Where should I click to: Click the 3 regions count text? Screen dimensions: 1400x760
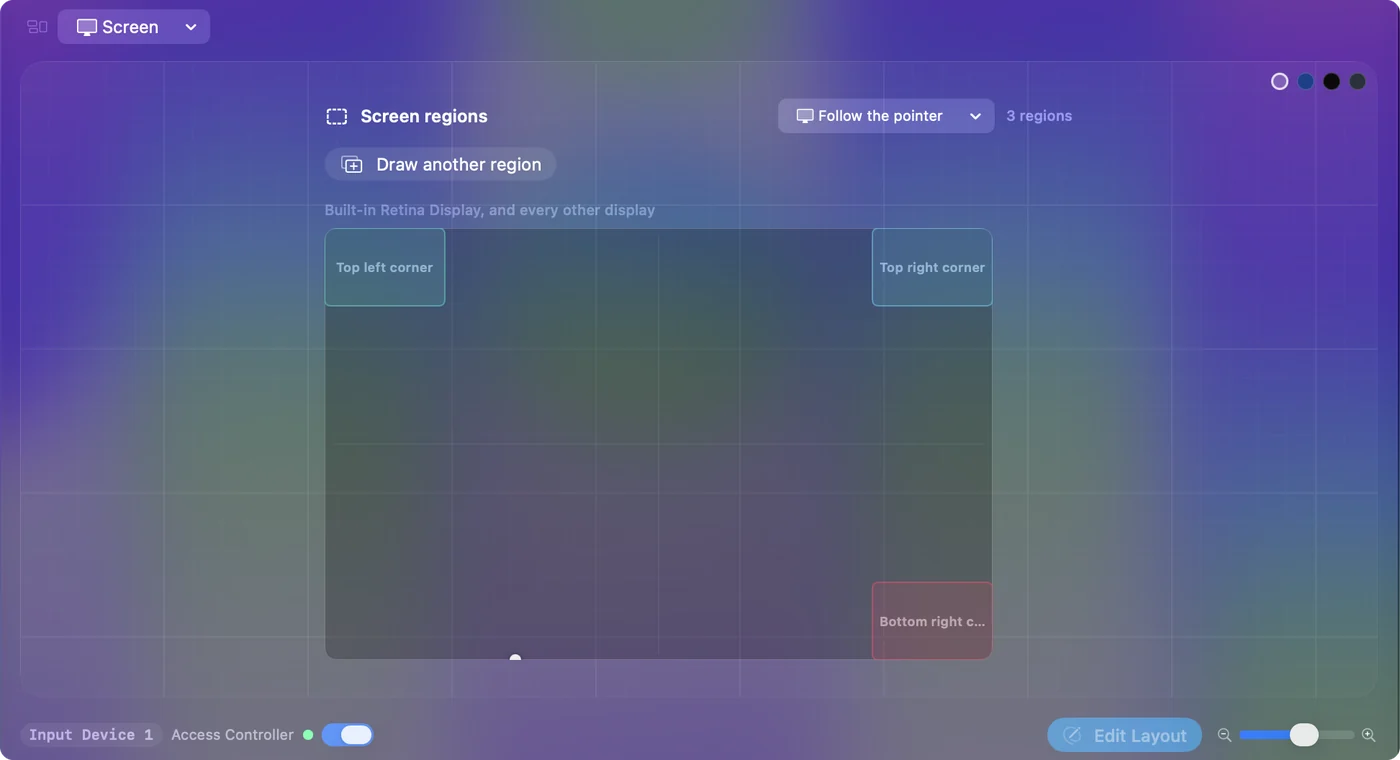1039,116
